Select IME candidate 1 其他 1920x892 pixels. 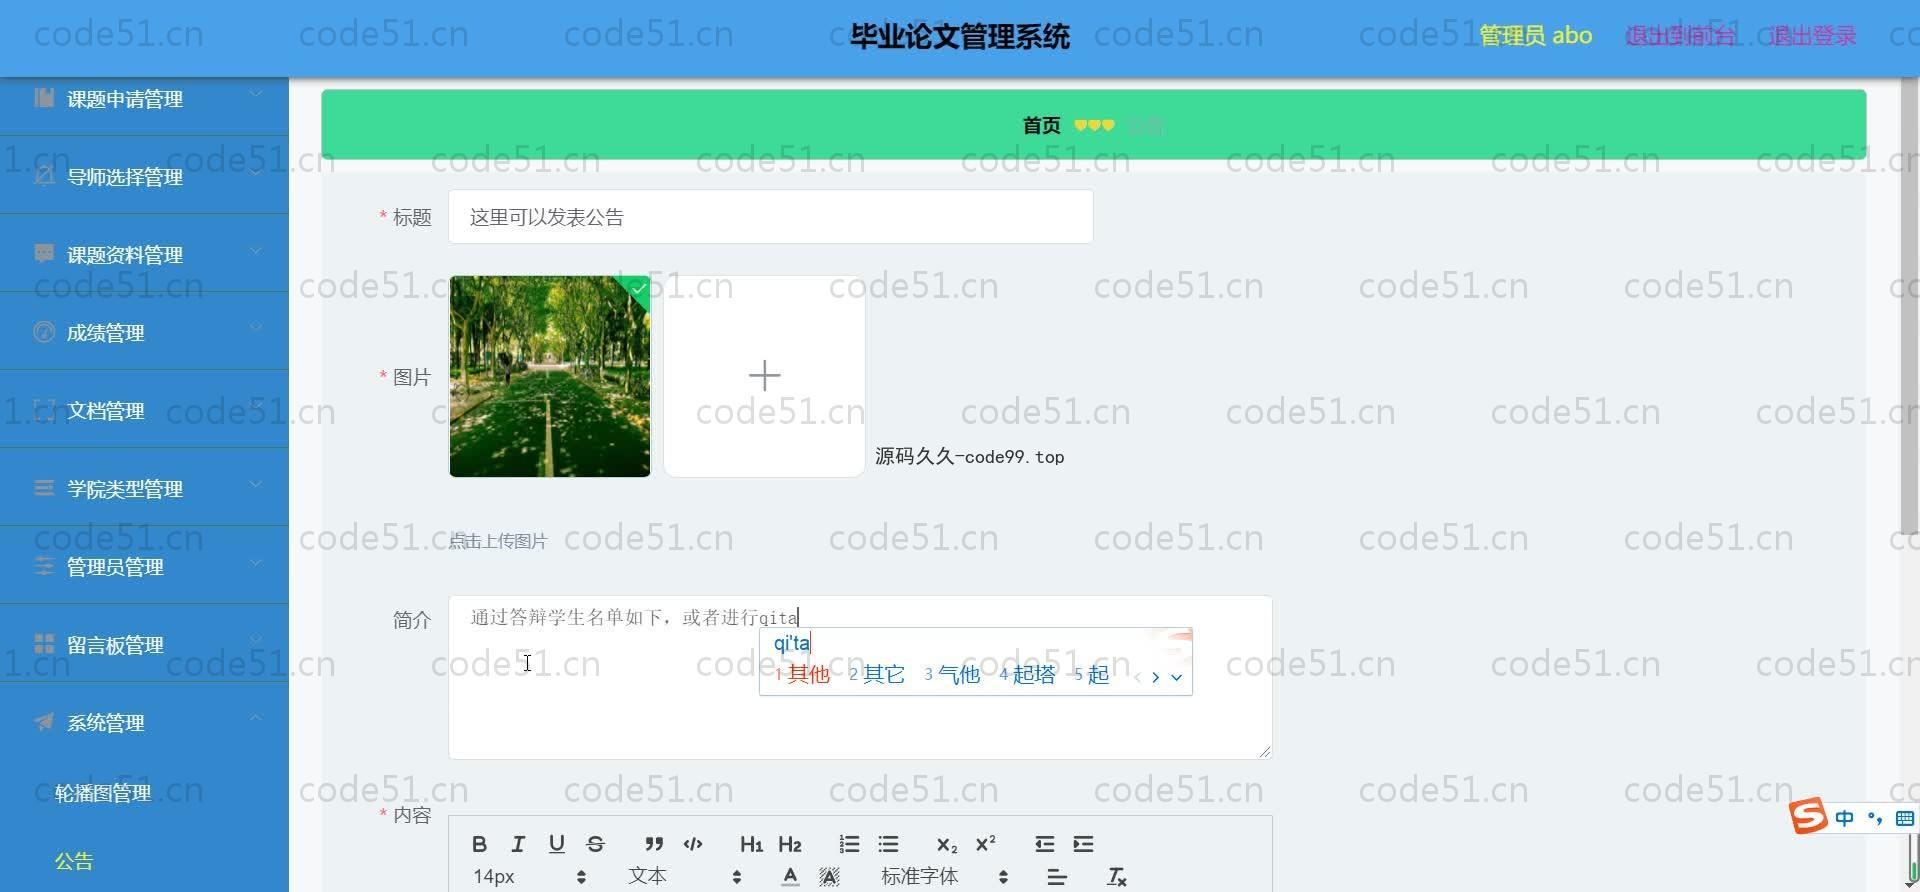pos(803,675)
